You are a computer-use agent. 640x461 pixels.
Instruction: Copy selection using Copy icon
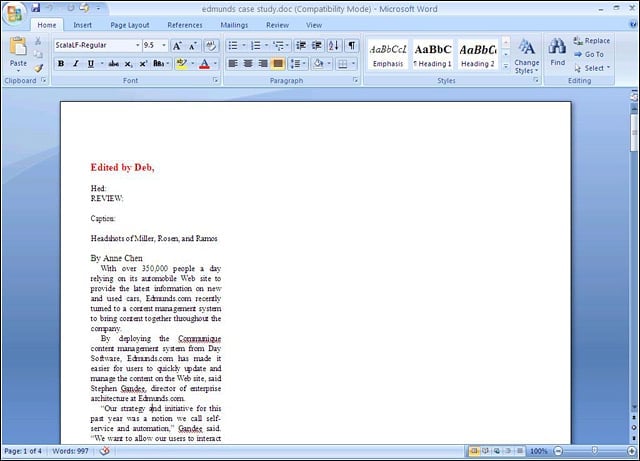[38, 54]
